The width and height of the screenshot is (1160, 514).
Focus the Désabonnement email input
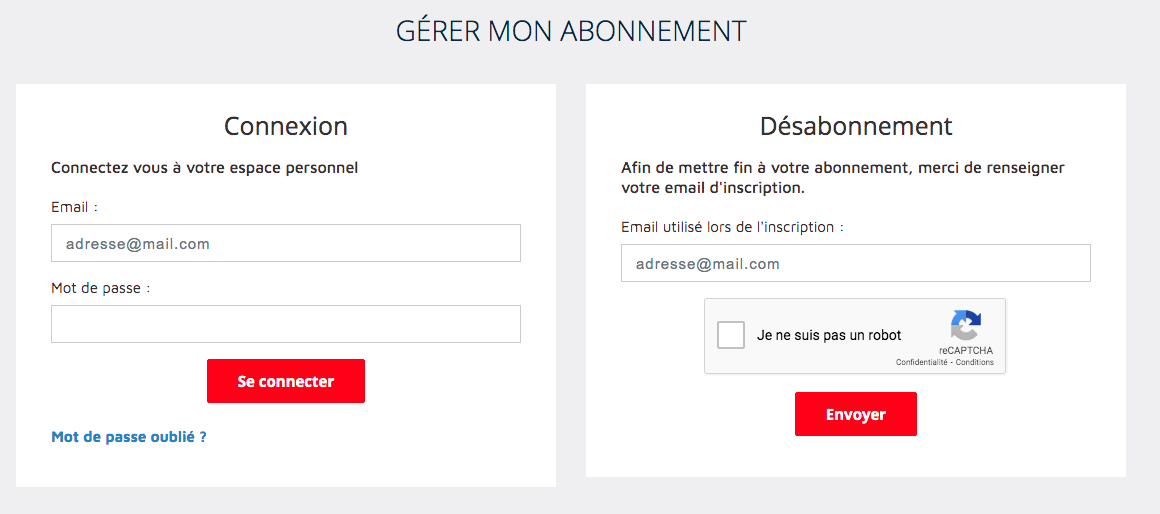[x=855, y=264]
